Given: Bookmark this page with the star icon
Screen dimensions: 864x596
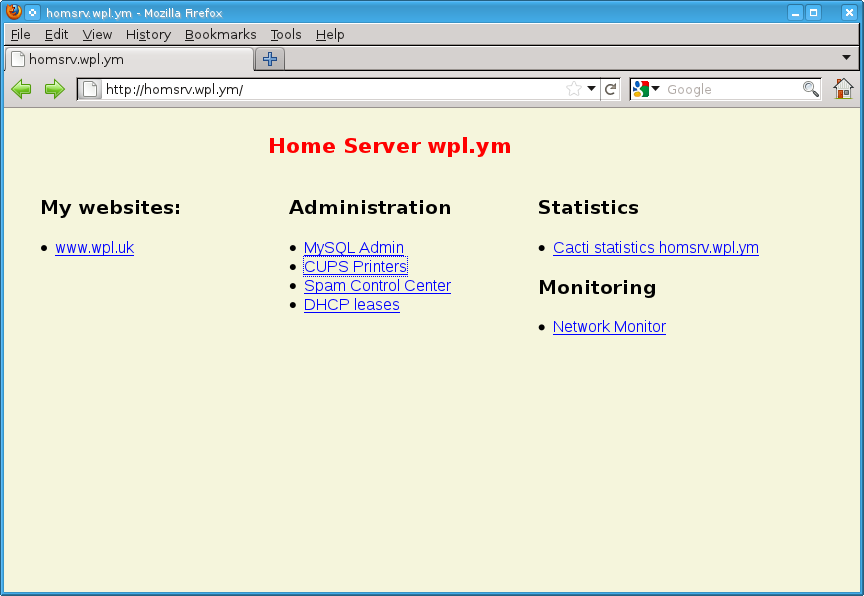Looking at the screenshot, I should pos(574,89).
